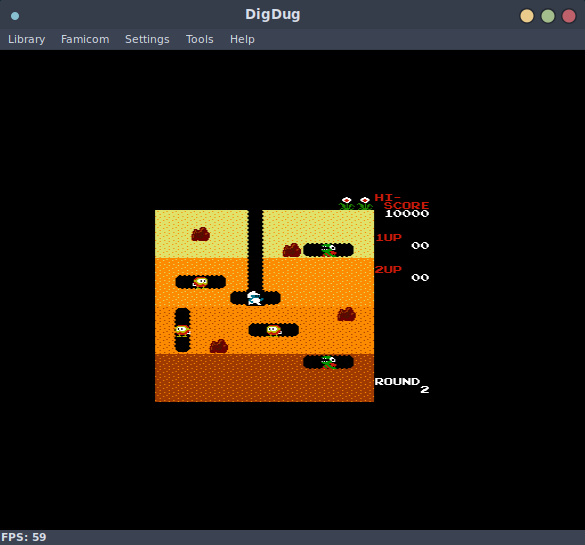Image resolution: width=585 pixels, height=545 pixels.
Task: Click the 1UP label
Action: click(x=388, y=238)
